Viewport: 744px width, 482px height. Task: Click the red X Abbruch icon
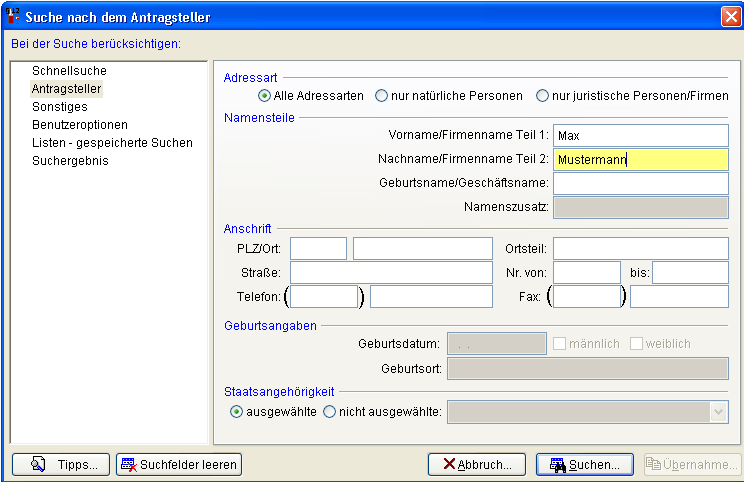point(450,464)
